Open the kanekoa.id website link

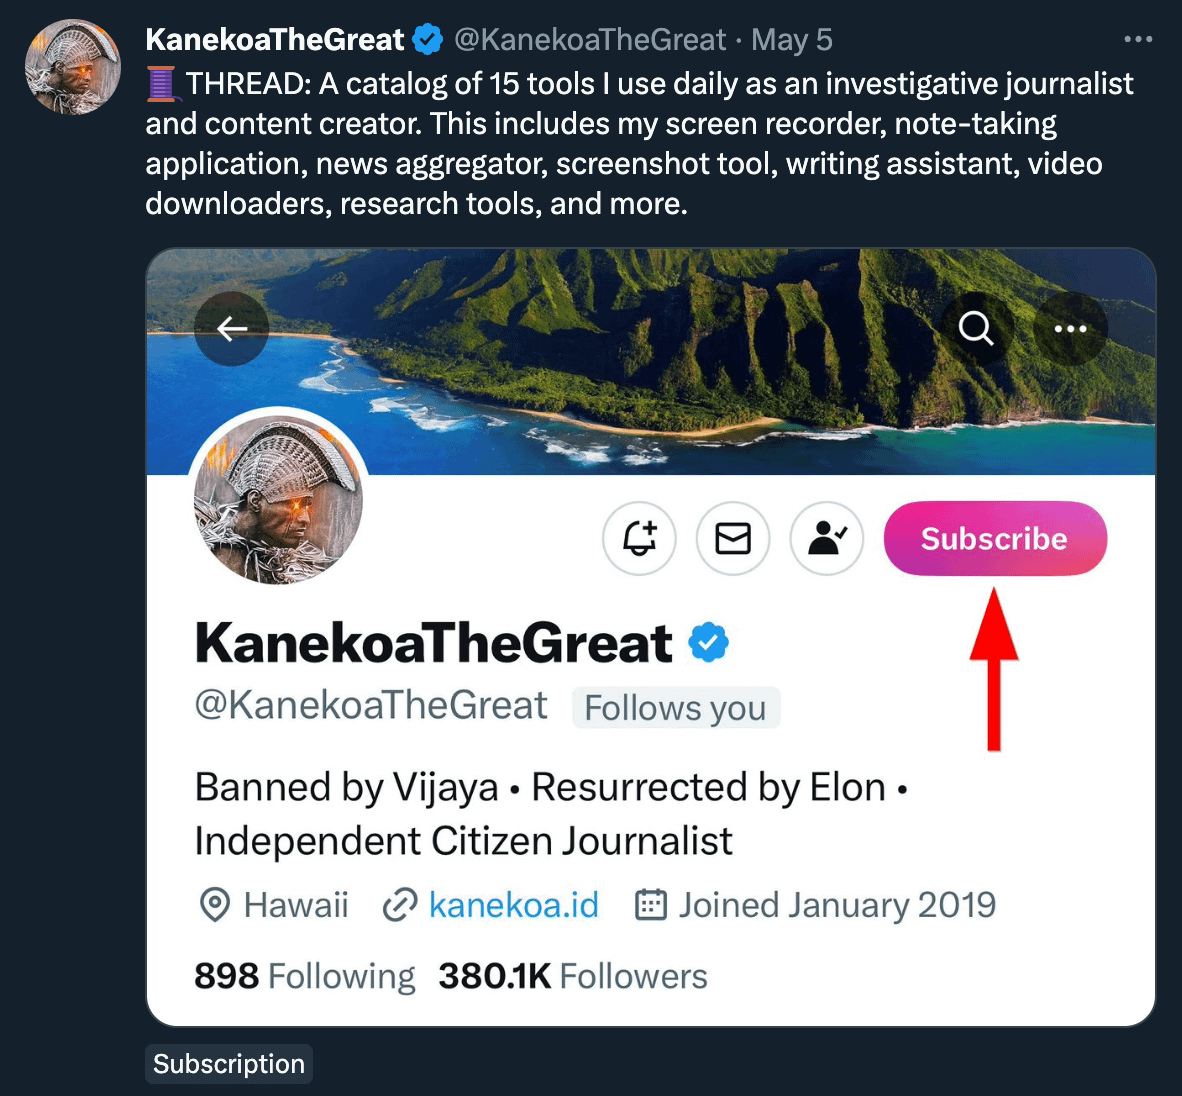[x=513, y=906]
